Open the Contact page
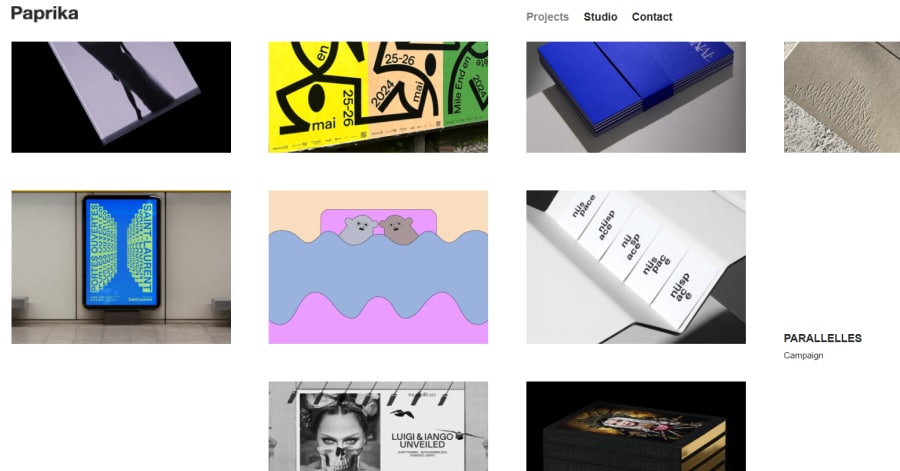The width and height of the screenshot is (900, 471). tap(651, 17)
